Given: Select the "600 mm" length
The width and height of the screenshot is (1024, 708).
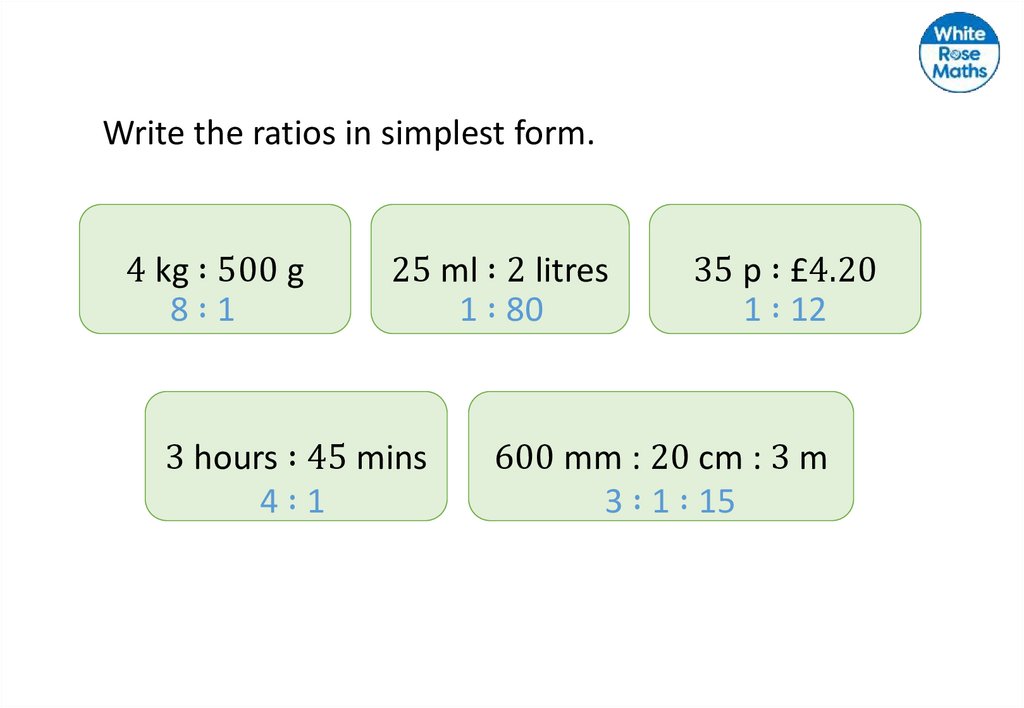Looking at the screenshot, I should 545,458.
